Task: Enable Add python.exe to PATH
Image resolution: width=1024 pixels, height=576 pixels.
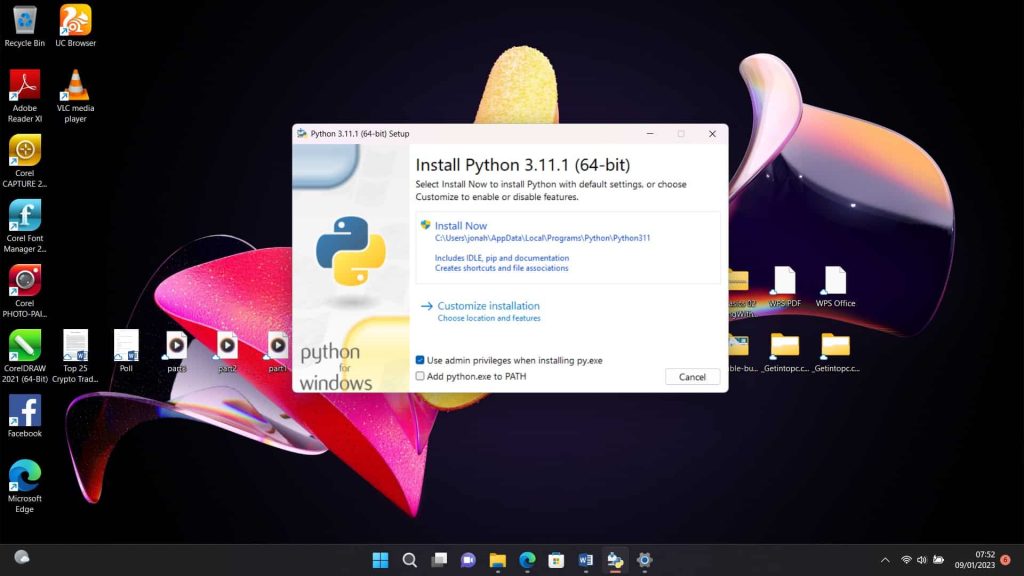Action: (x=420, y=376)
